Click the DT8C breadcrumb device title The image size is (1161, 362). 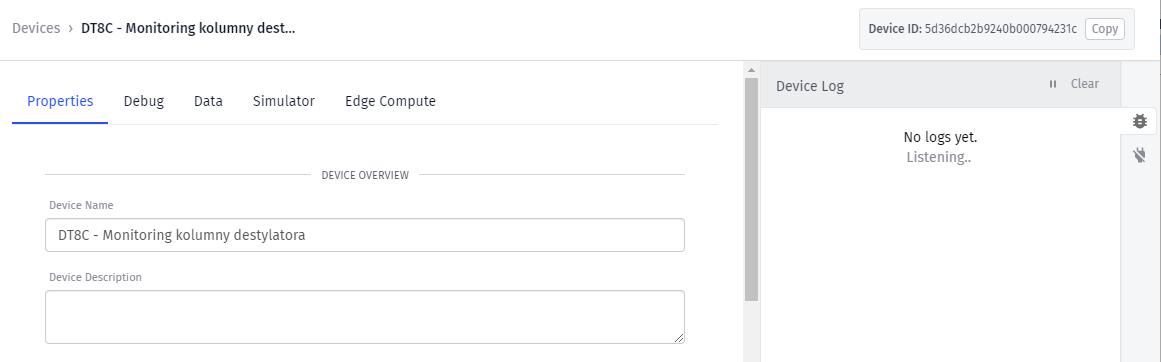click(x=188, y=29)
